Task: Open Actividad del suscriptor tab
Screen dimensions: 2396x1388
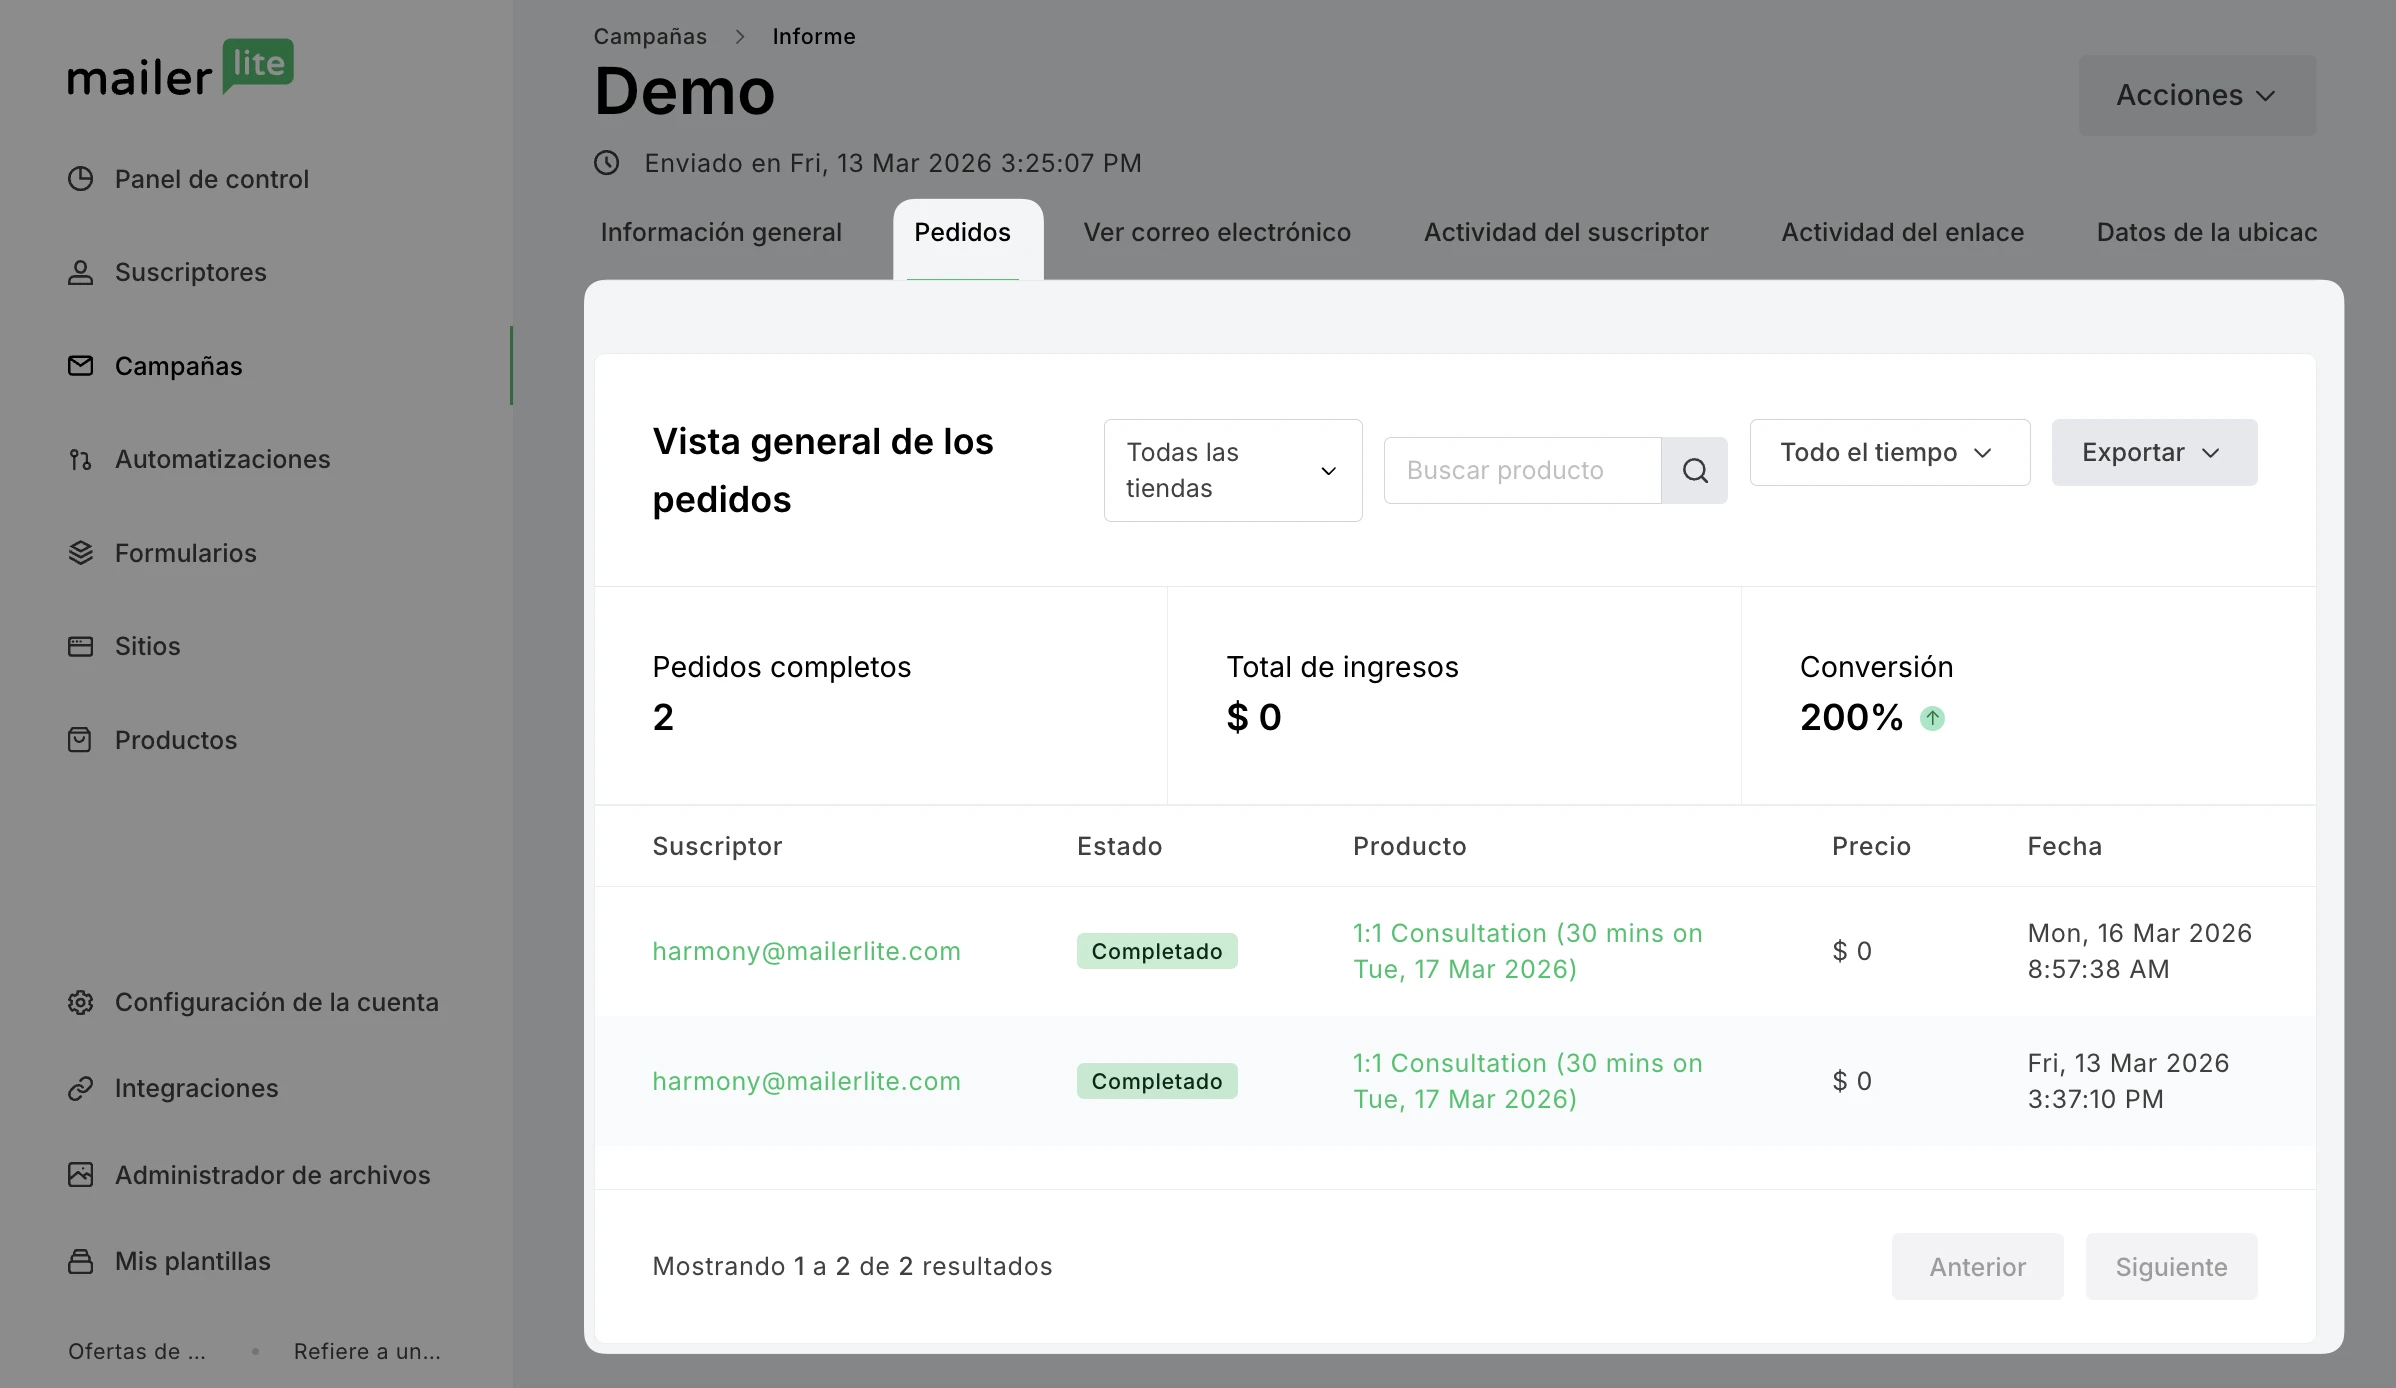Action: coord(1566,232)
